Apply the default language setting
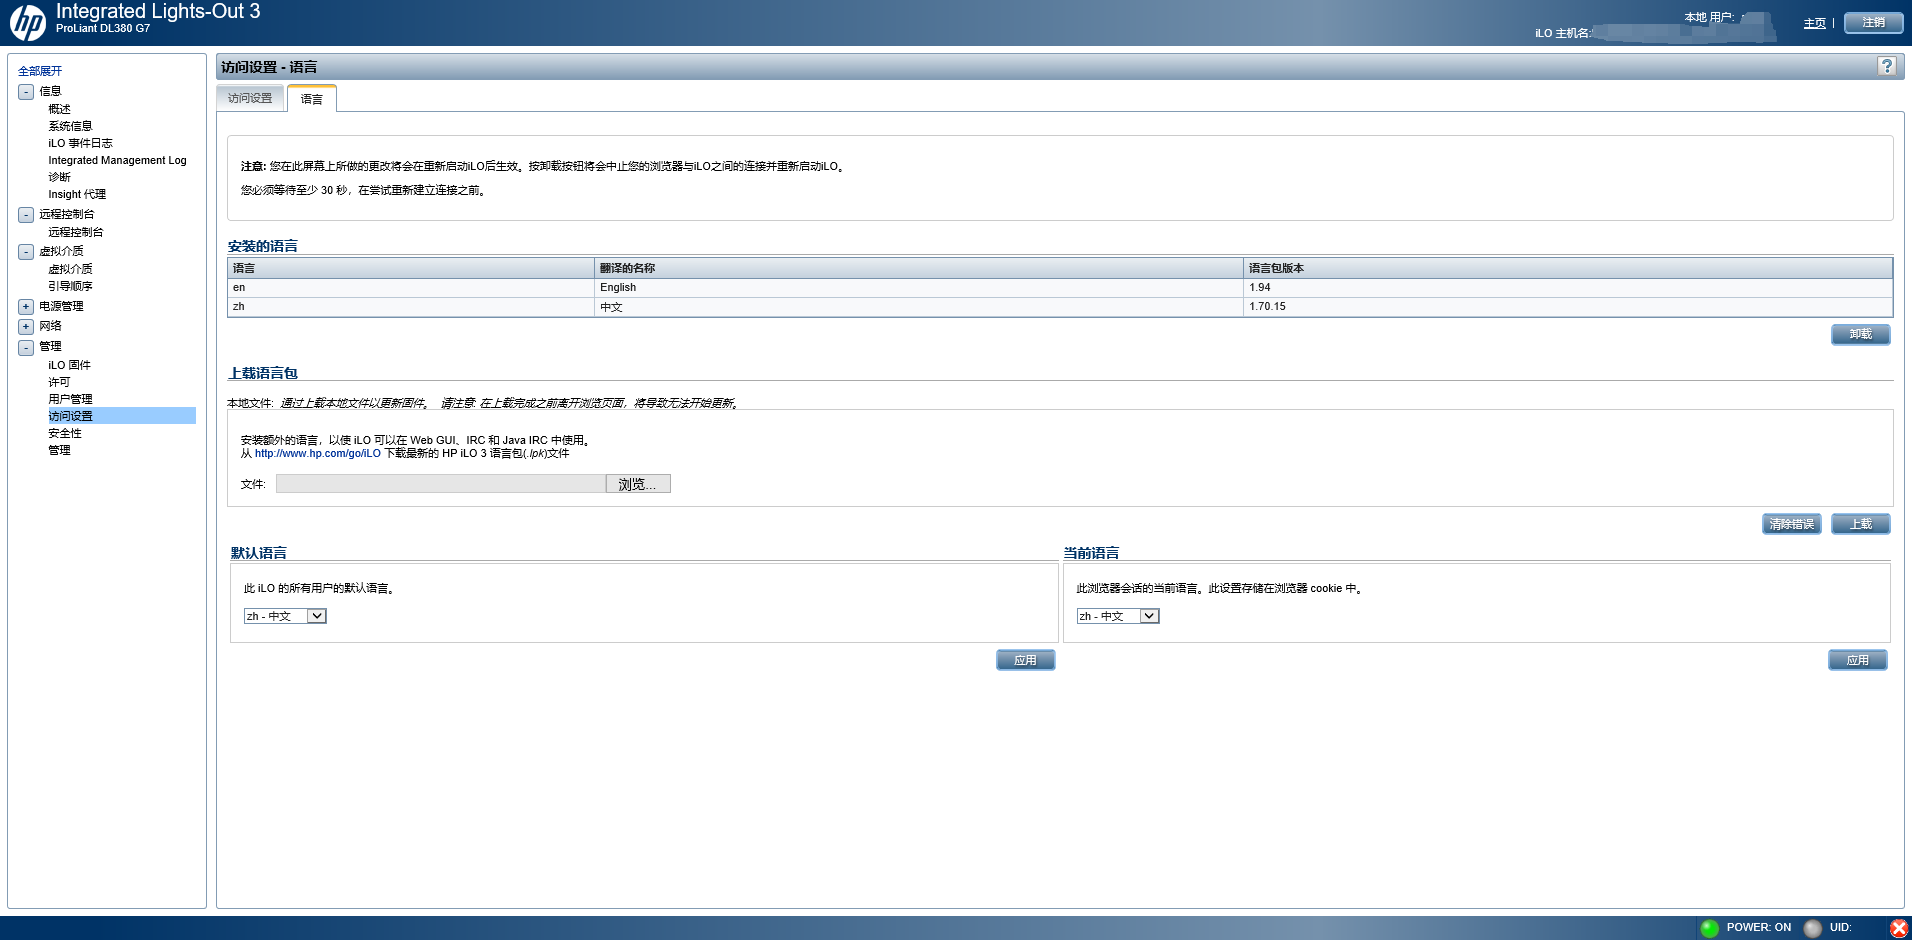 click(x=1025, y=660)
